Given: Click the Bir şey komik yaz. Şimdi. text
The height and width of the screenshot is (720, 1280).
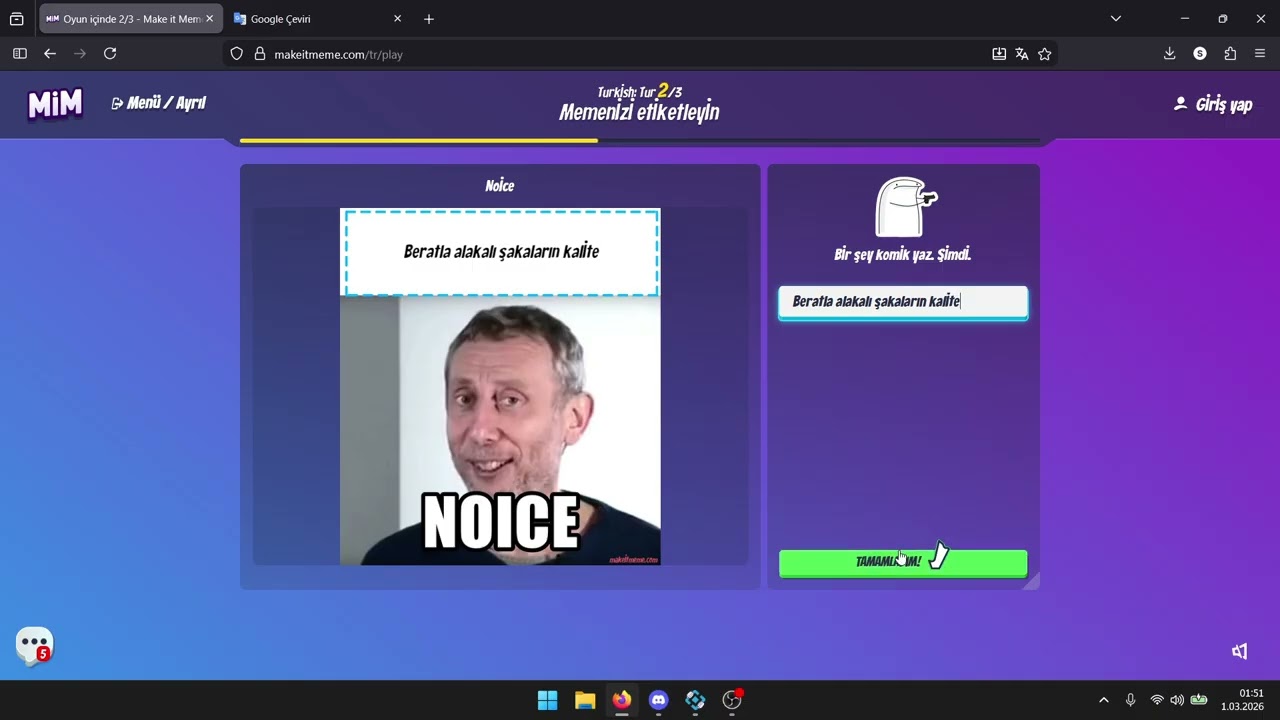Looking at the screenshot, I should click(903, 255).
